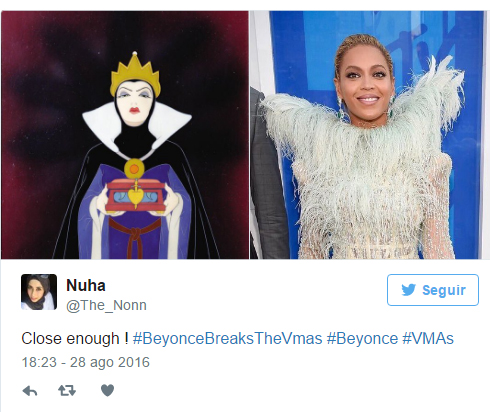This screenshot has height=412, width=490.
Task: Click the red box held by queen
Action: pyautogui.click(x=136, y=196)
